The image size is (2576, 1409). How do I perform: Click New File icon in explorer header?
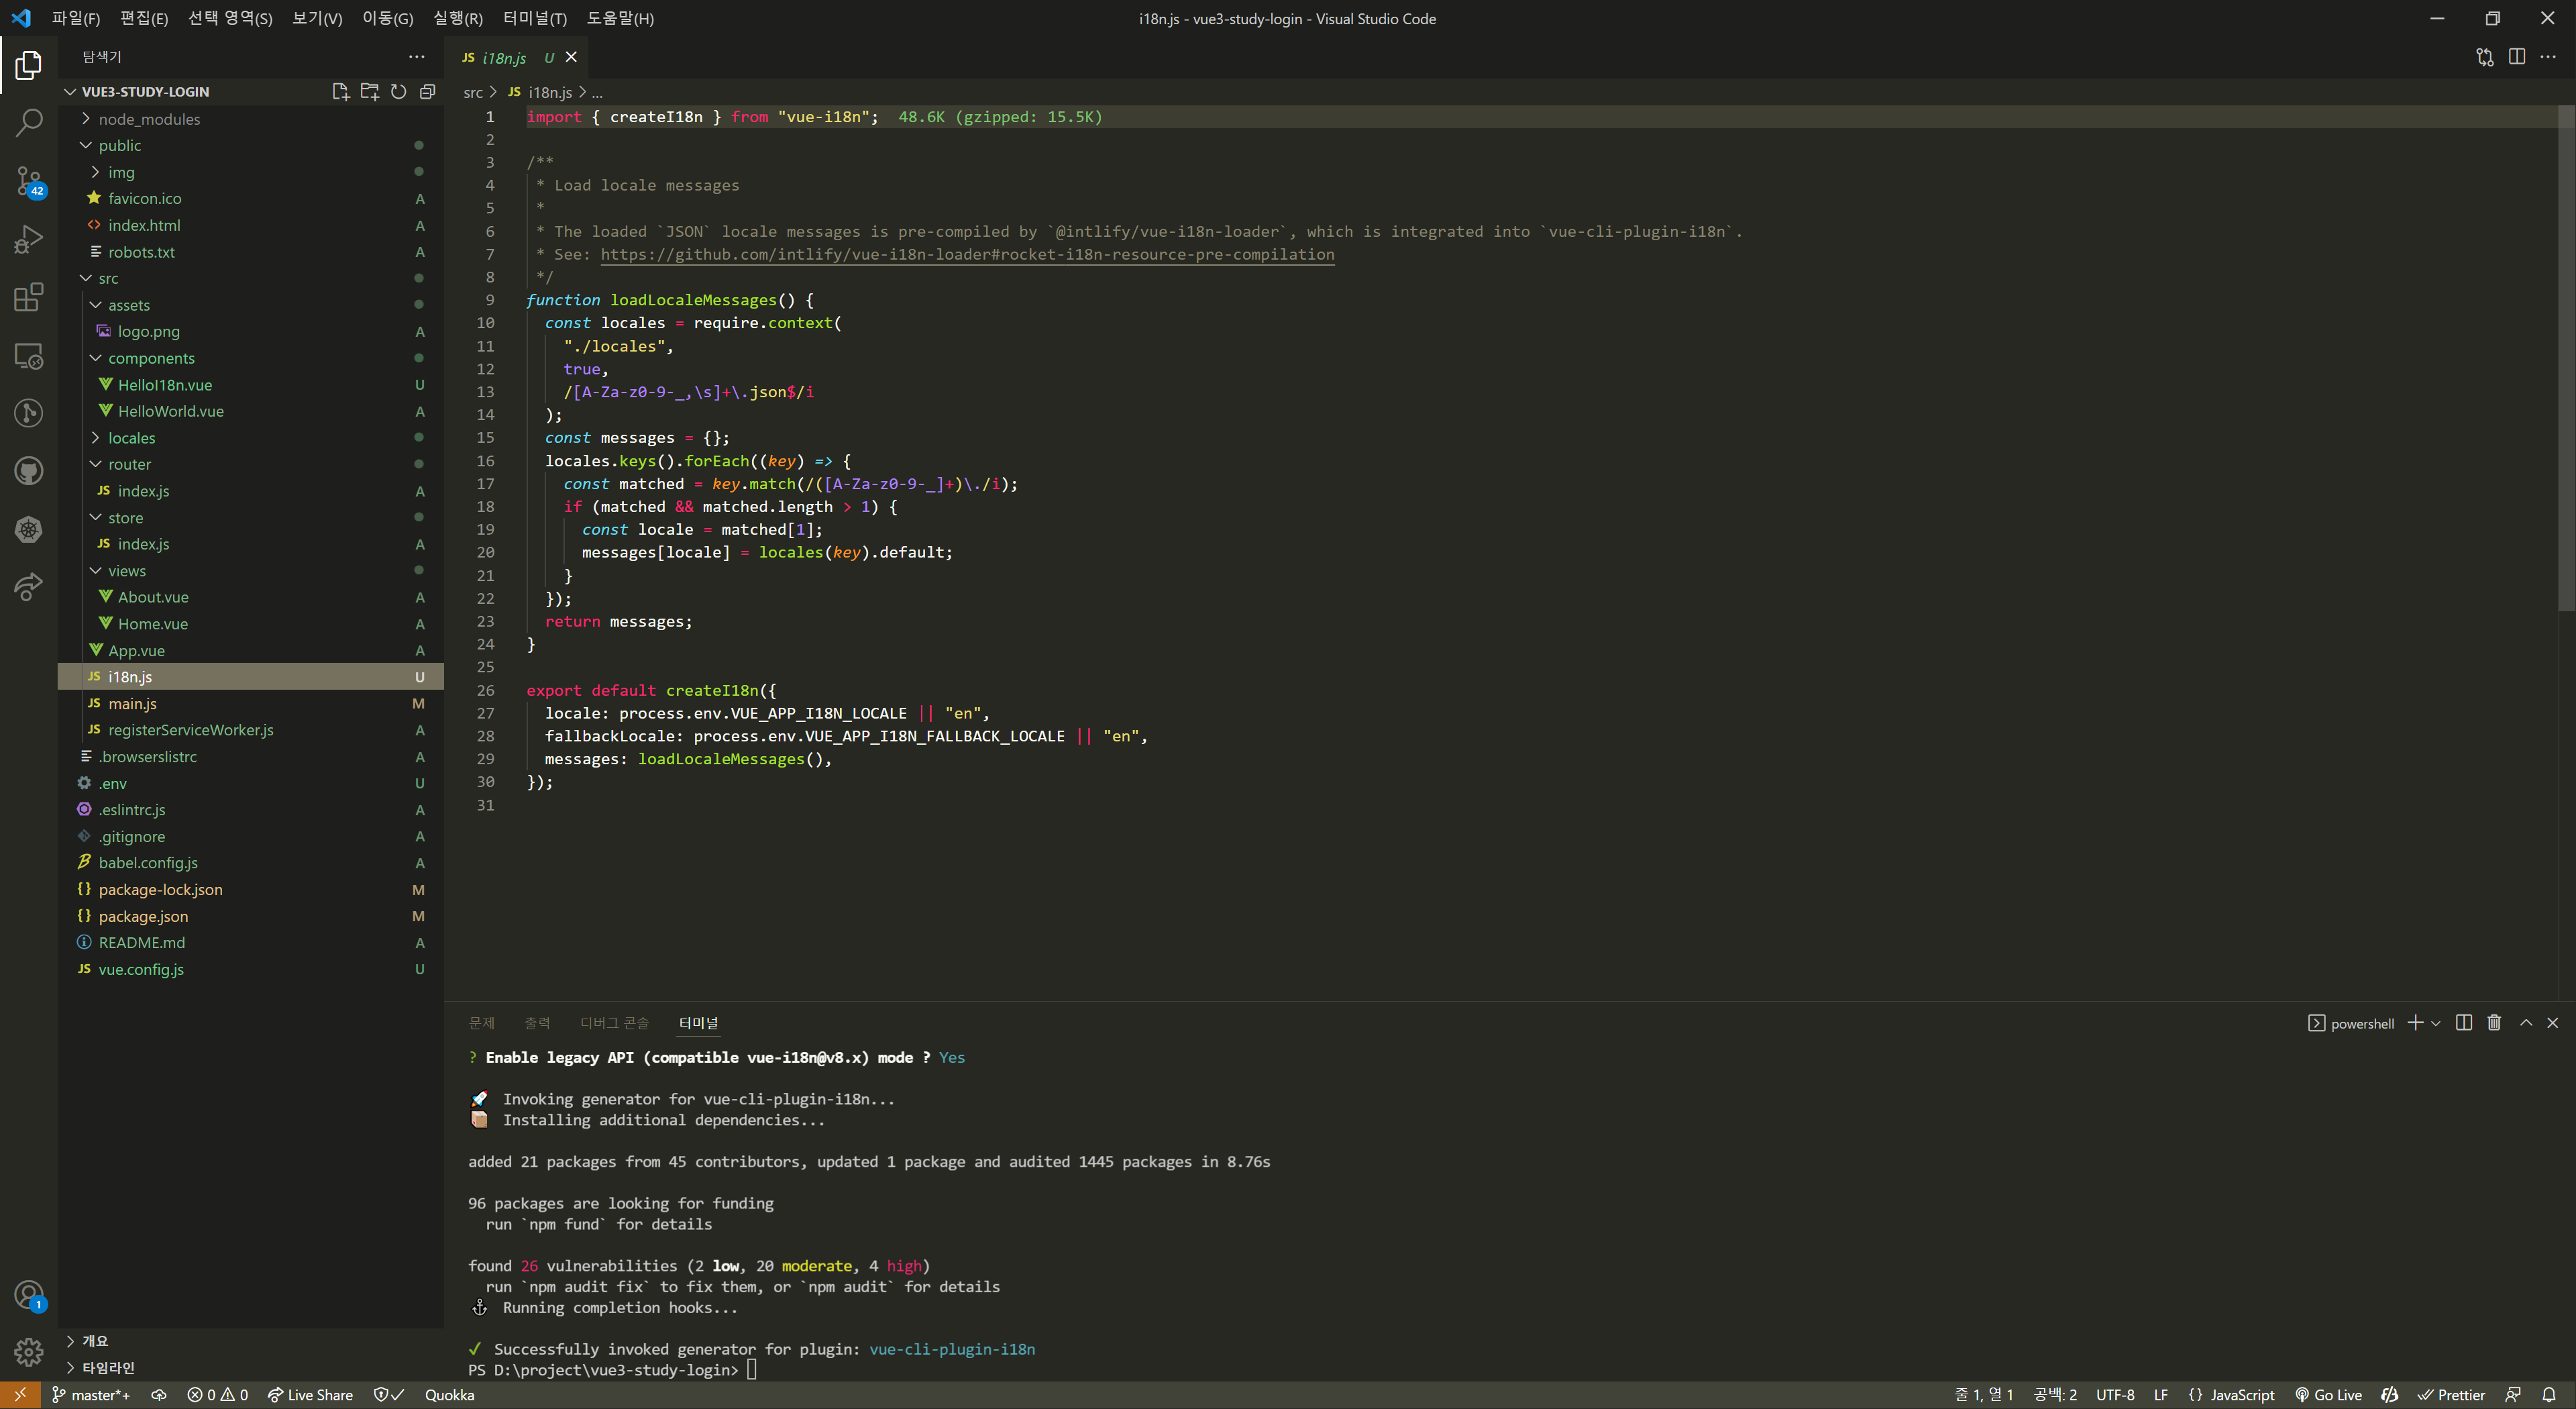pos(340,91)
